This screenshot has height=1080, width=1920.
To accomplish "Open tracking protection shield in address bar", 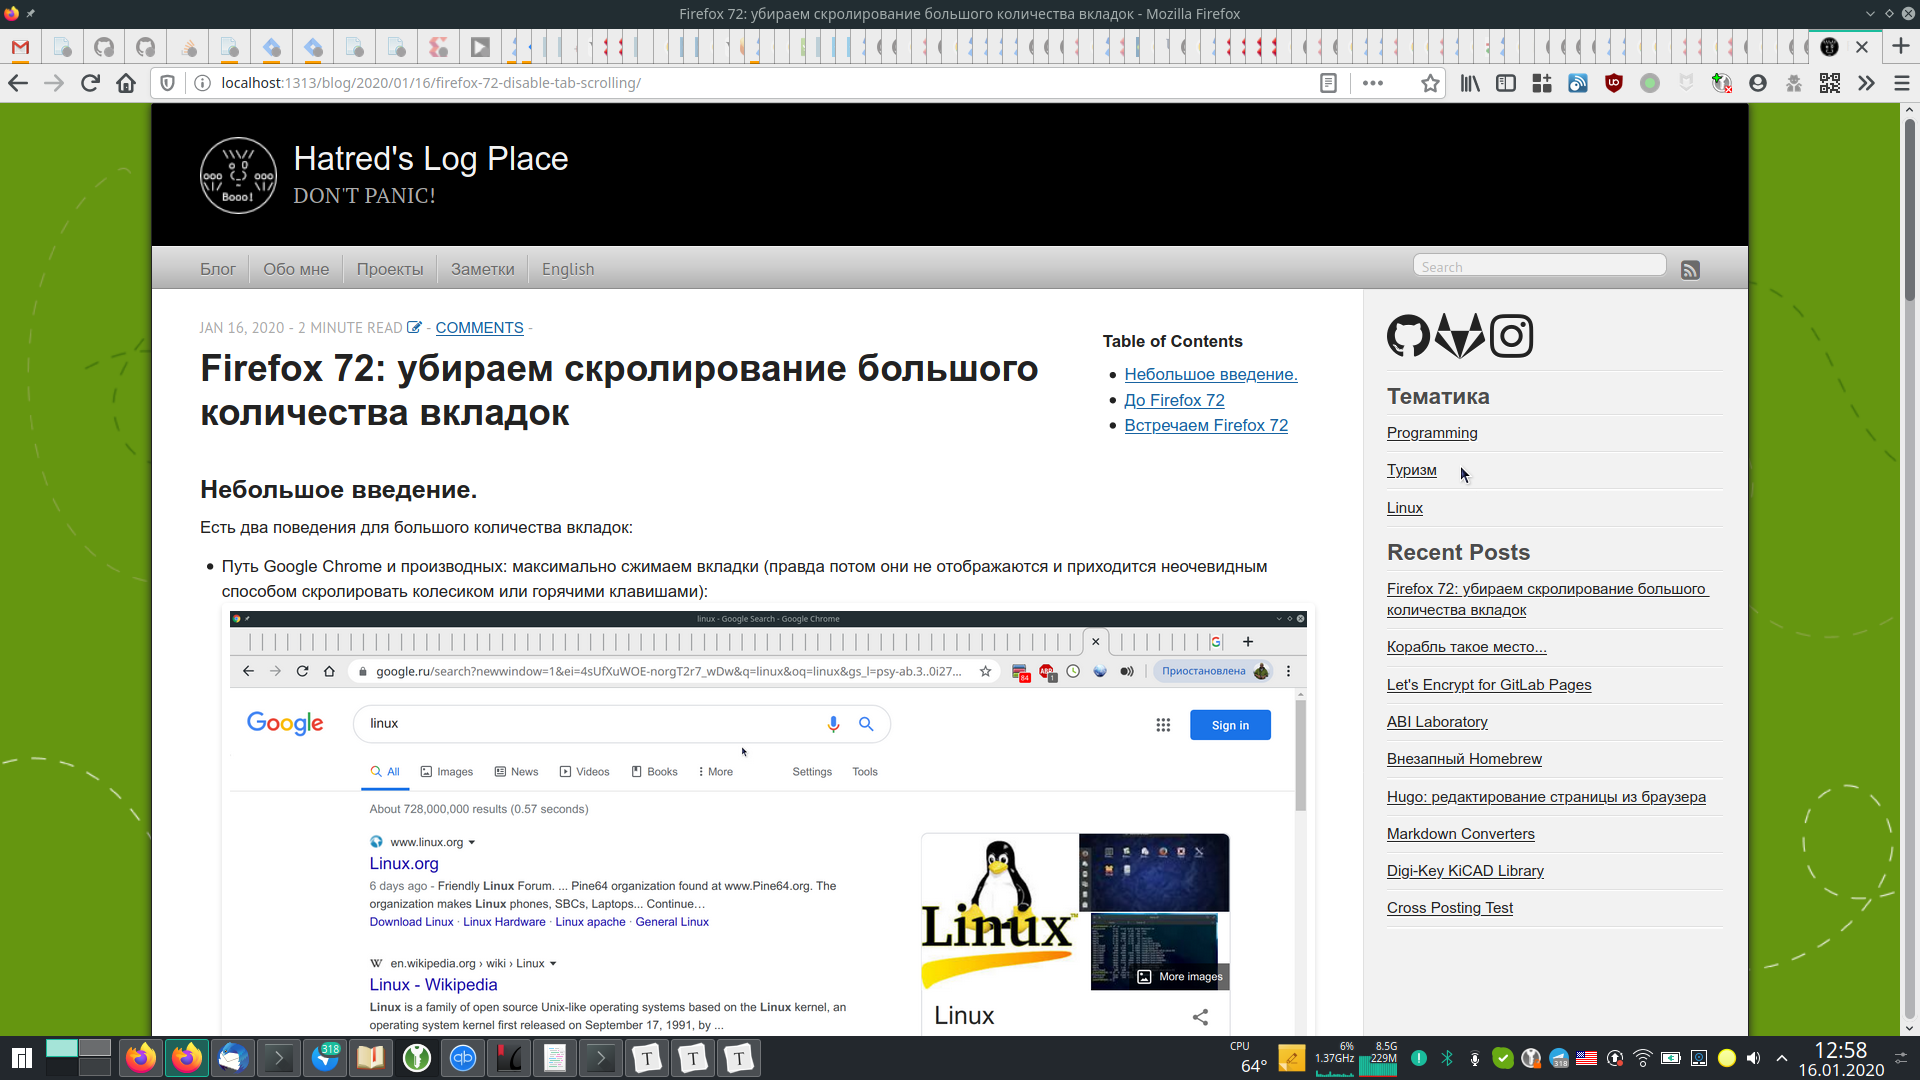I will point(168,83).
